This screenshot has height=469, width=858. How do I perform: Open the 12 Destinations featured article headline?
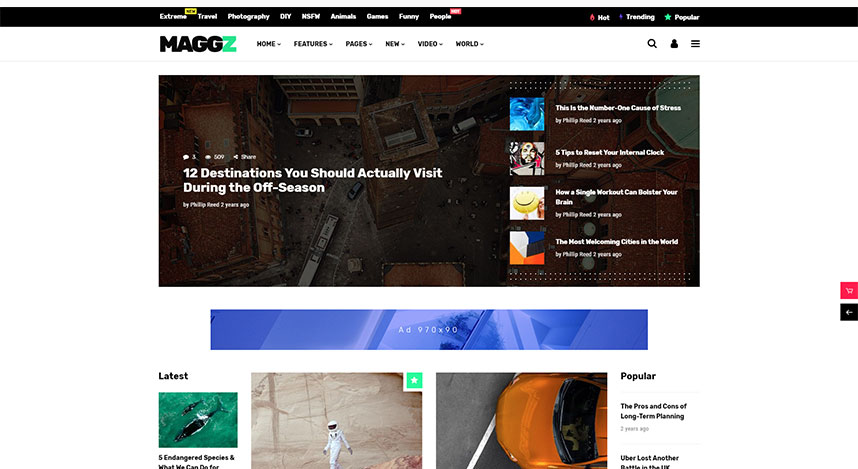312,180
